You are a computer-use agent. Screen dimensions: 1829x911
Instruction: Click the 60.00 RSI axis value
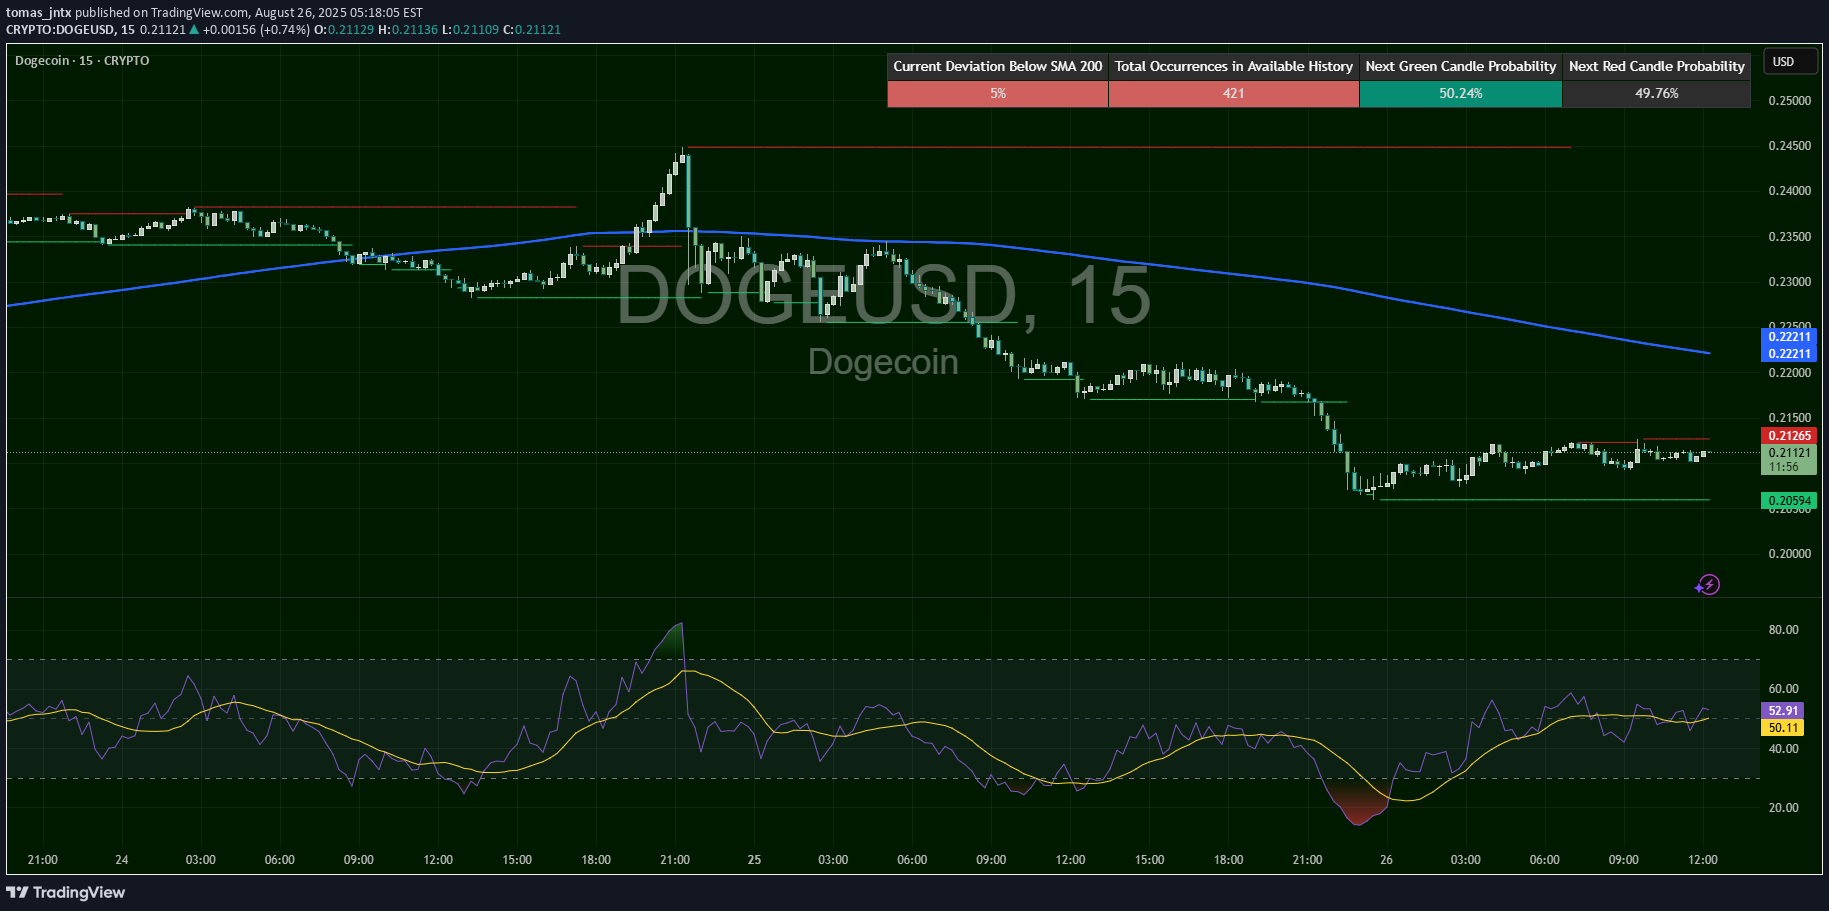[x=1783, y=689]
